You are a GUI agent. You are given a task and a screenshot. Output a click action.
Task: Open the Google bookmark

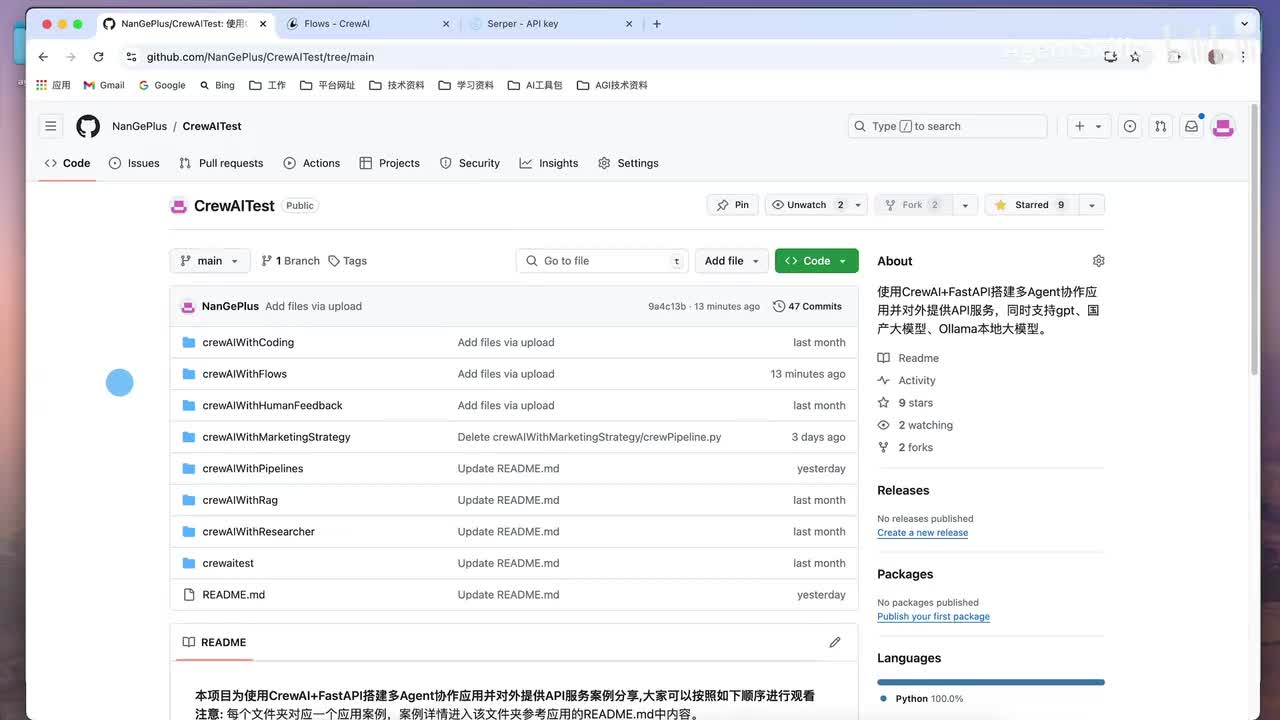[162, 85]
